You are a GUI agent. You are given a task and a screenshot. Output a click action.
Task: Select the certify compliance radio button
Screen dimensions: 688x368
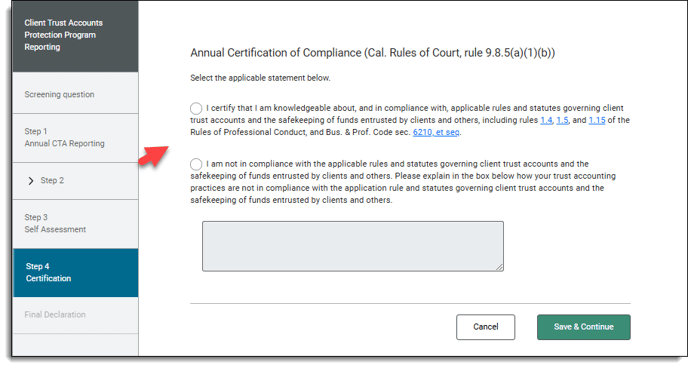(x=196, y=108)
